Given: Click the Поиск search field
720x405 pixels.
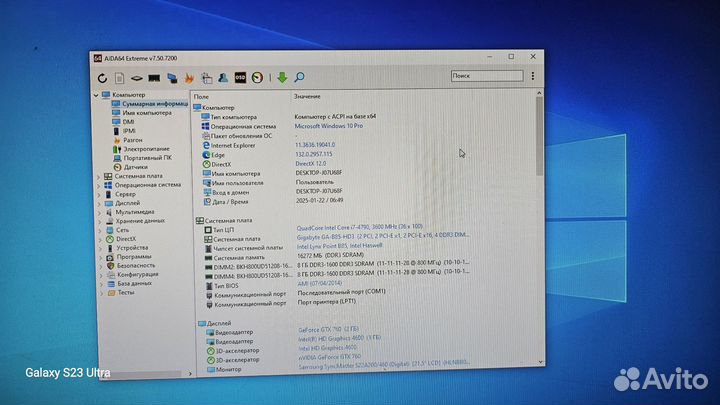Looking at the screenshot, I should [483, 75].
